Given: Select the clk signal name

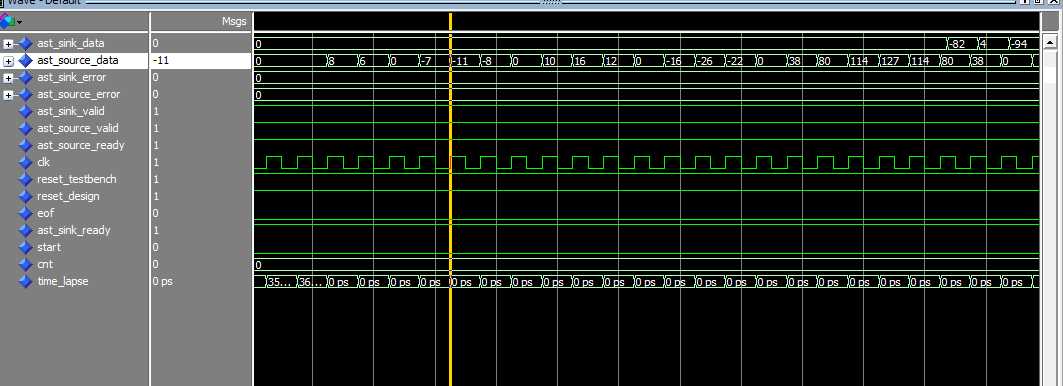Looking at the screenshot, I should coord(43,162).
